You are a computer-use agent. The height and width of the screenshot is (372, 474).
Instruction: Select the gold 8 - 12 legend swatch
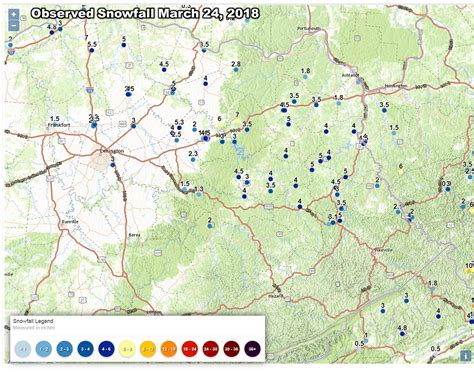[x=148, y=349]
